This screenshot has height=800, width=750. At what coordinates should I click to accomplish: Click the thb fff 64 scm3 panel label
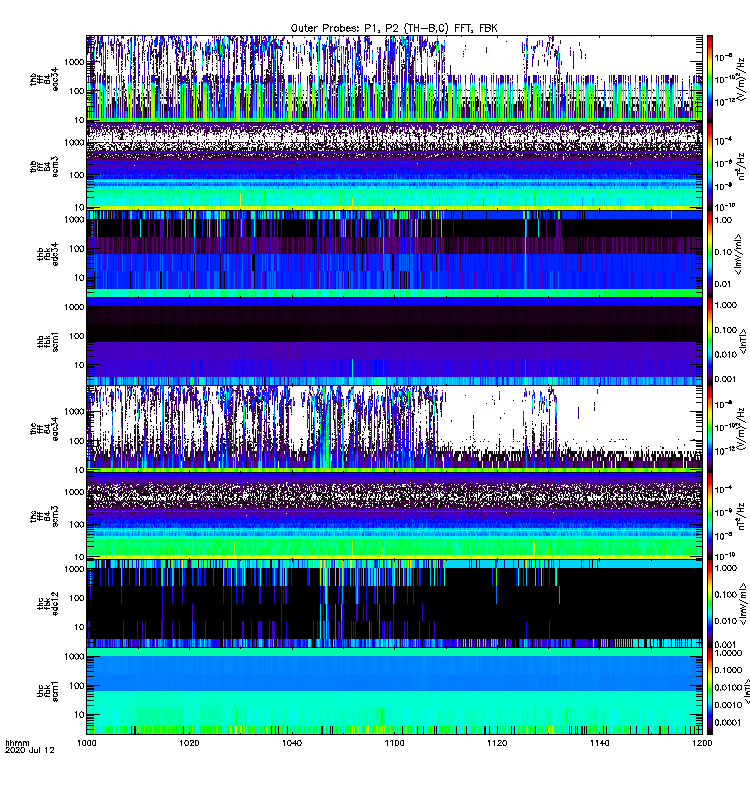pos(44,166)
